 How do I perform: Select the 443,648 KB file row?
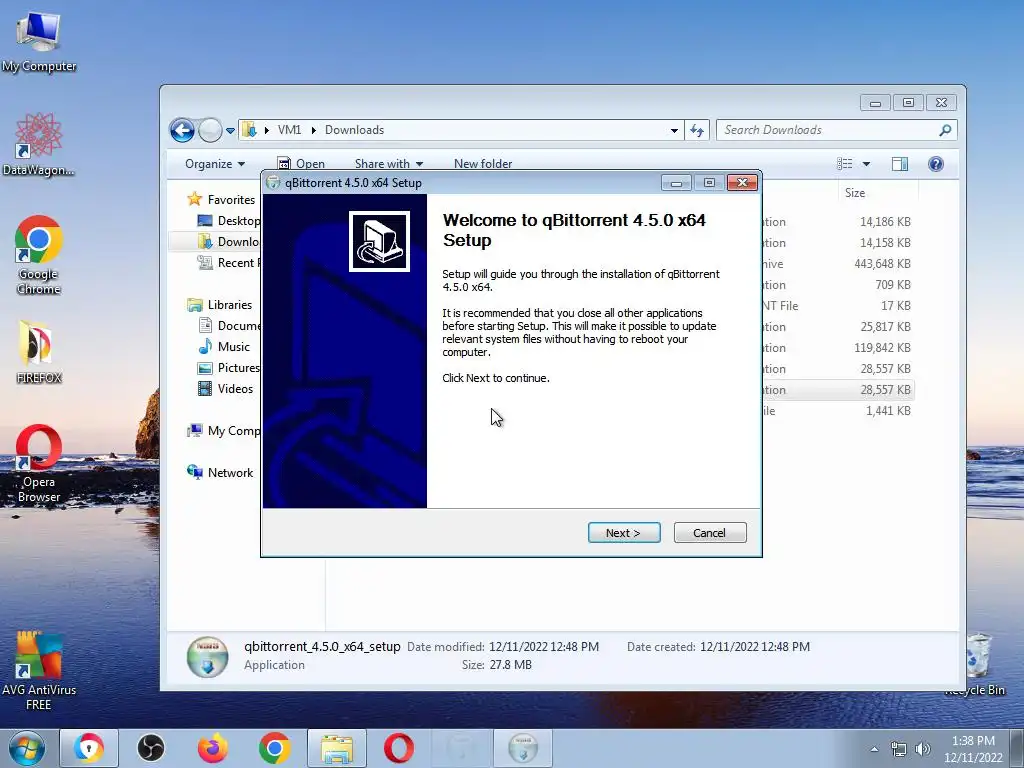(838, 264)
